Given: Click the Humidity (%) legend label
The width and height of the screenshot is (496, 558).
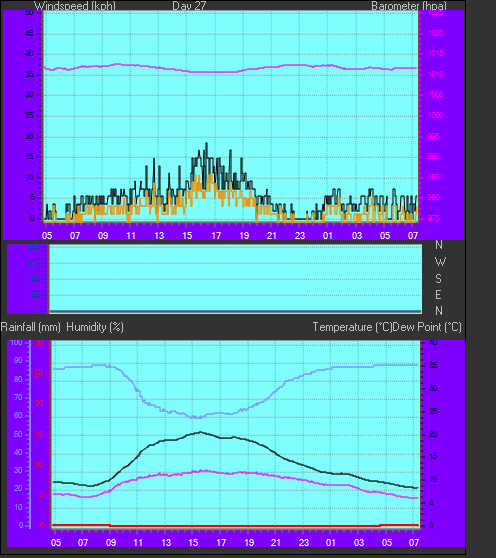Looking at the screenshot, I should tap(95, 327).
